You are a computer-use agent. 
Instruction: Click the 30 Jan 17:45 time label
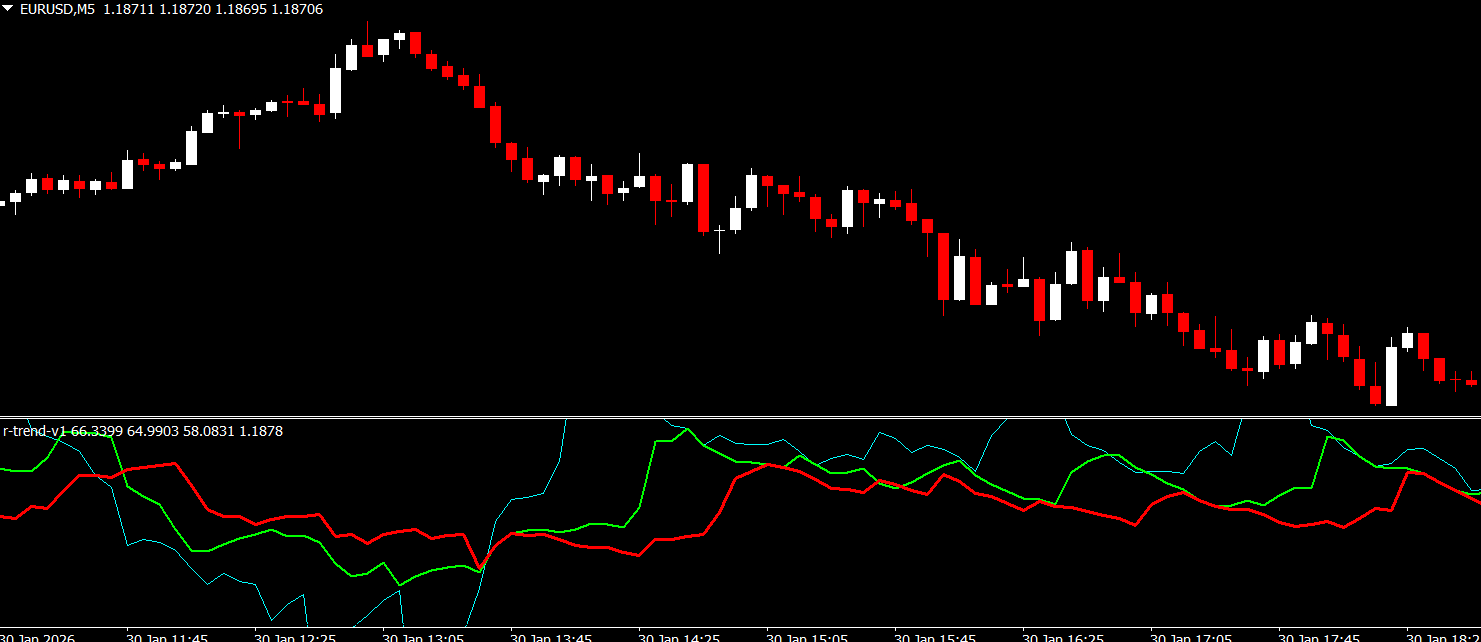point(1319,636)
